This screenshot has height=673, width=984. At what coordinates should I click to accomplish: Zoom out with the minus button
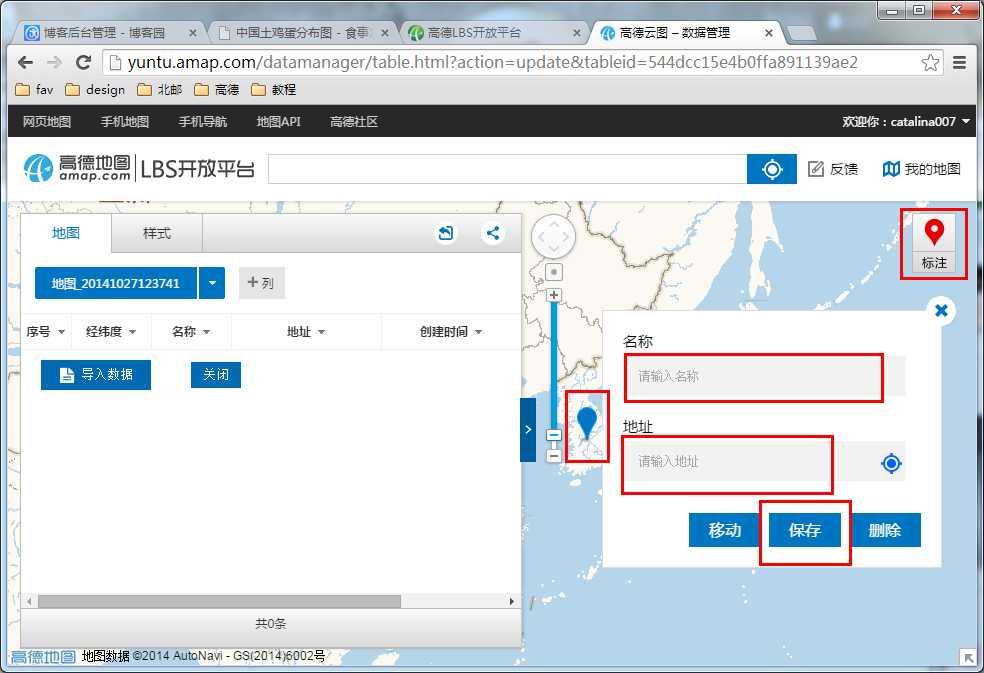[x=554, y=456]
